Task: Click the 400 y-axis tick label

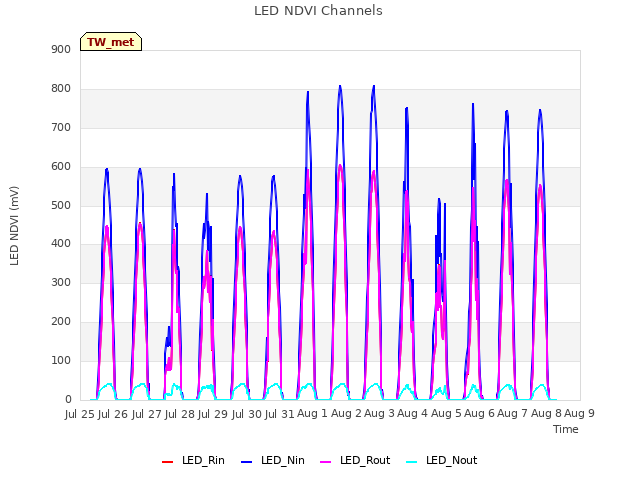Action: 61,244
